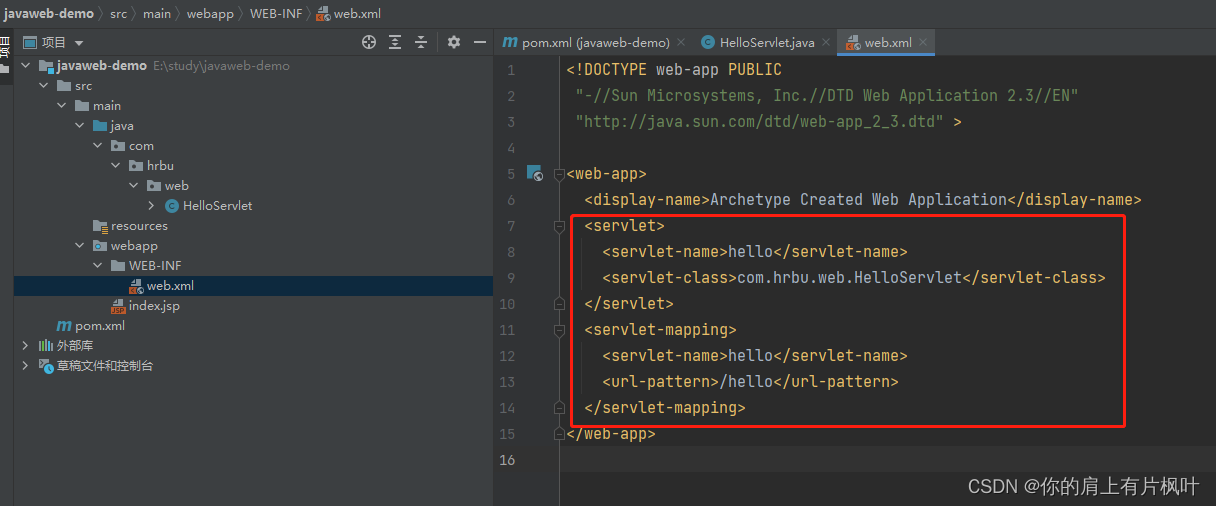Fold the servlet block at line 7
This screenshot has width=1216, height=506.
tap(559, 226)
